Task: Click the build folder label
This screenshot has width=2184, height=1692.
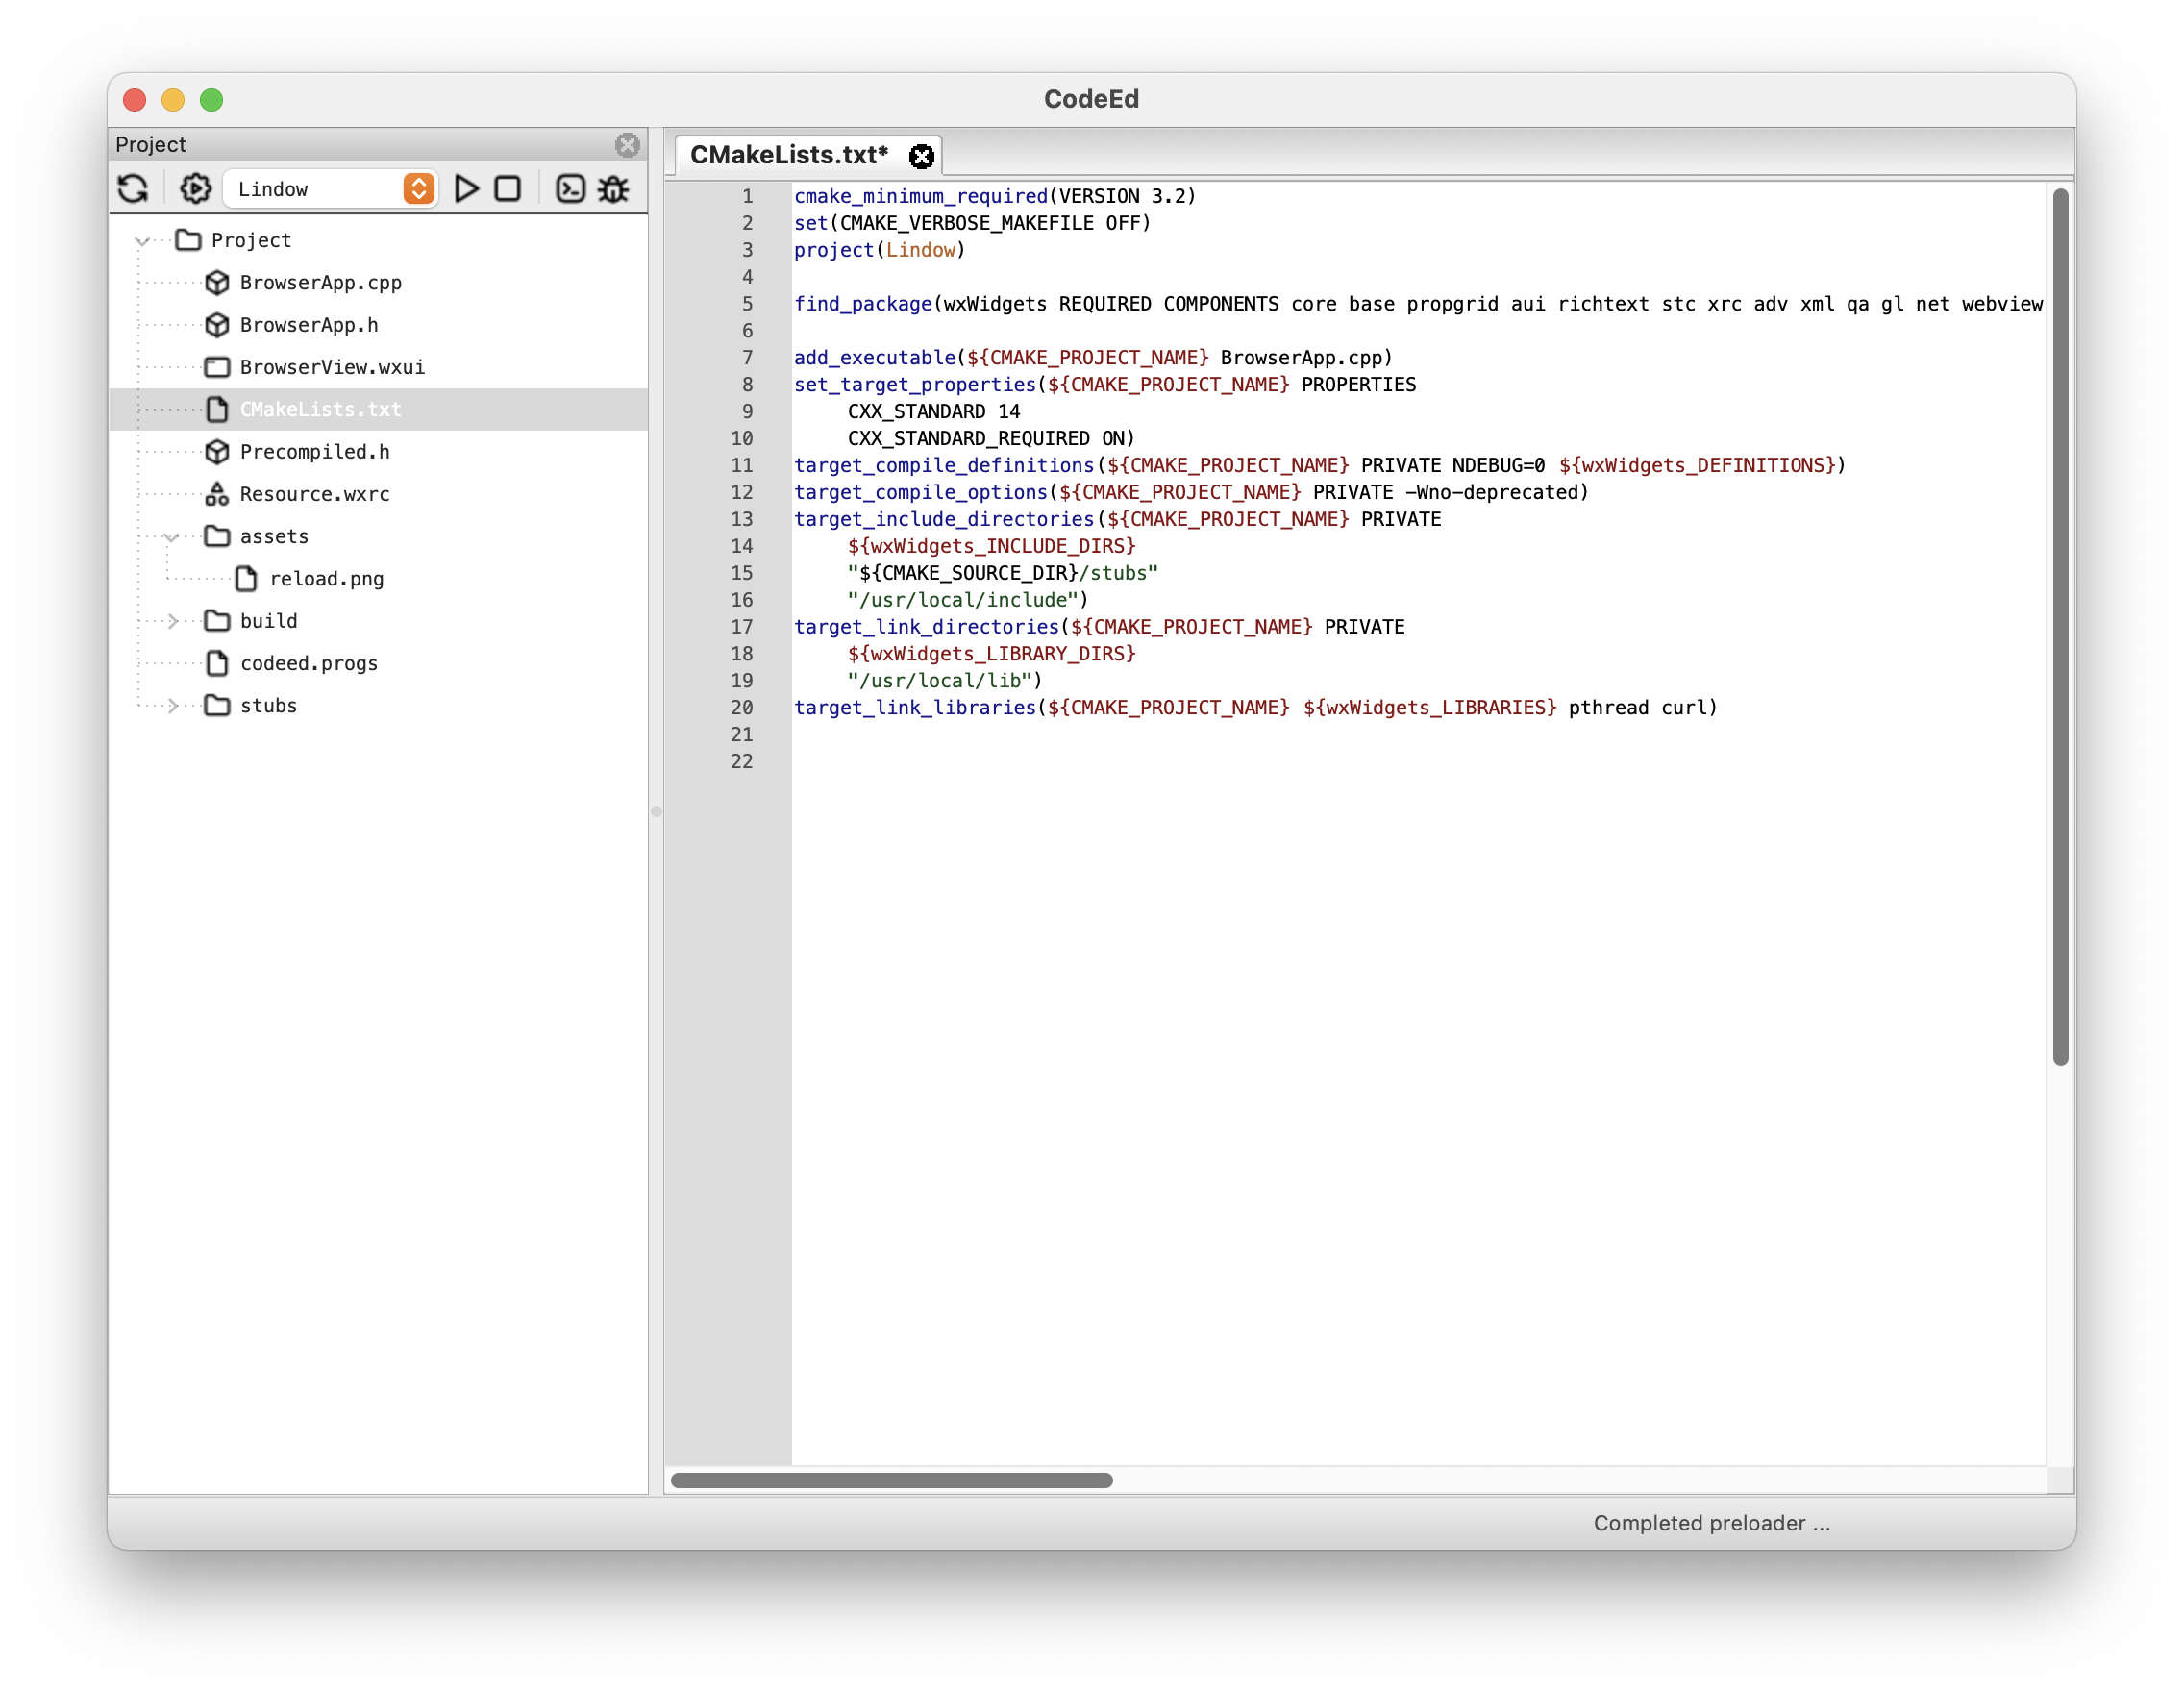Action: pyautogui.click(x=269, y=622)
